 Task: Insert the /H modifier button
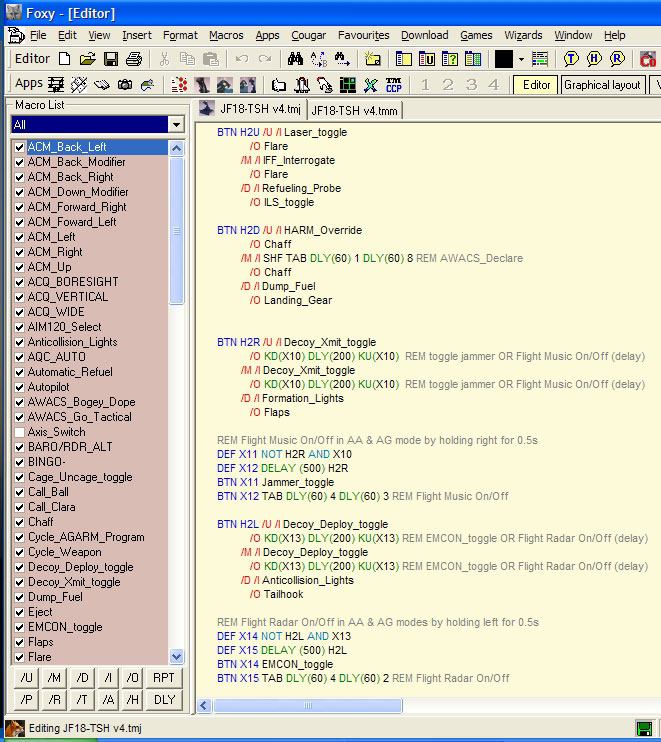pos(132,699)
